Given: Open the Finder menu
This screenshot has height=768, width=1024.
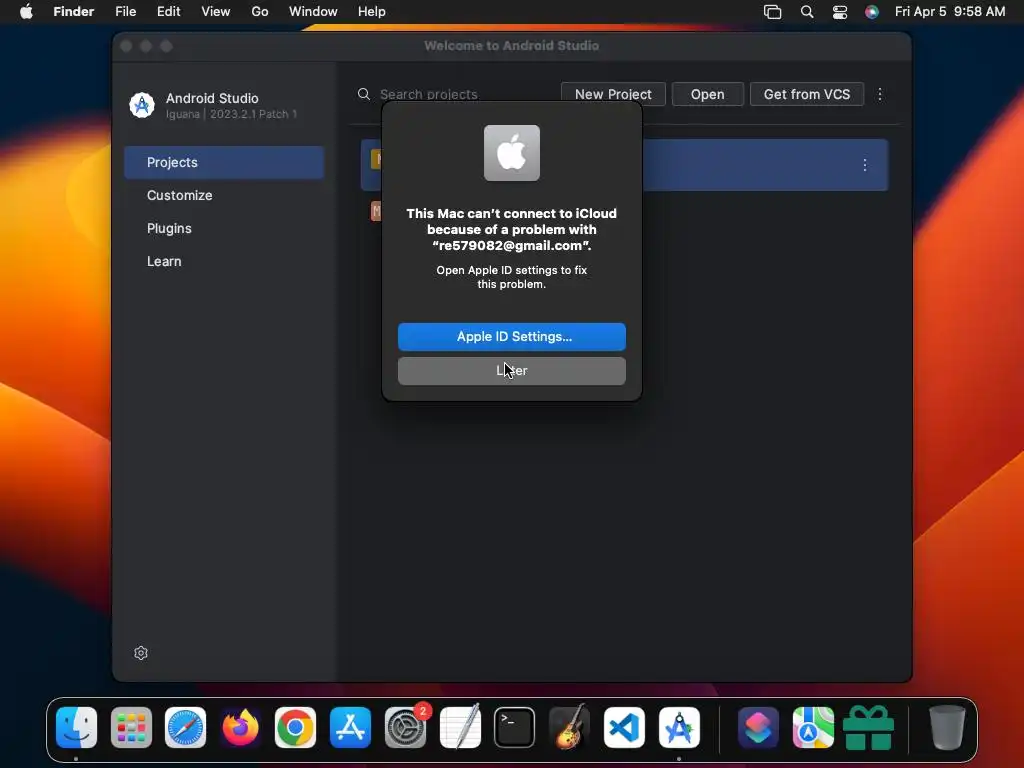Looking at the screenshot, I should [x=74, y=12].
